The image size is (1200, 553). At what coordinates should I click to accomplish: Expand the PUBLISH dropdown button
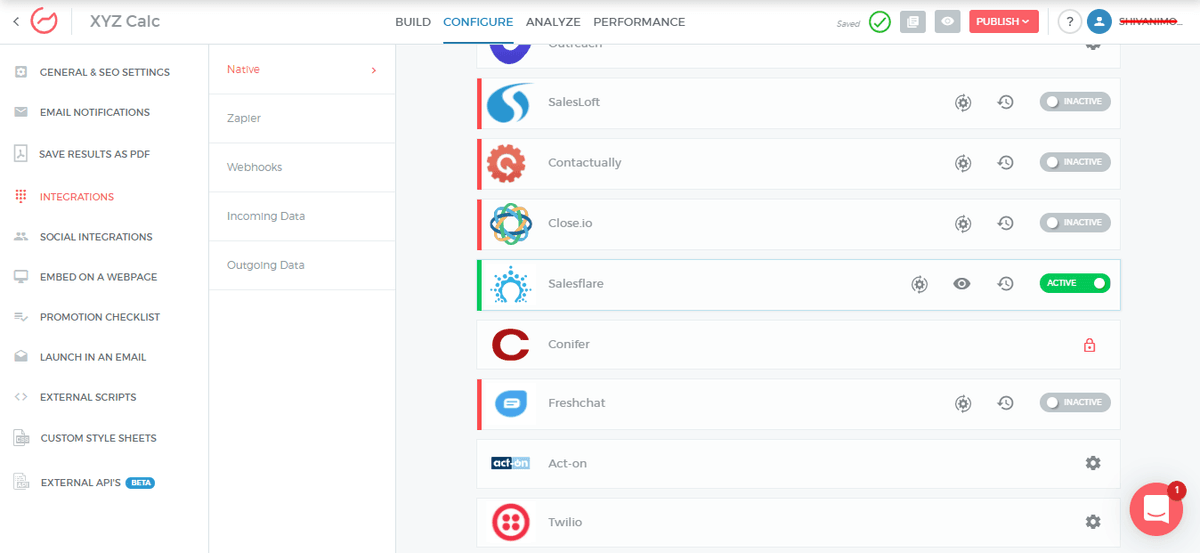click(x=1004, y=21)
